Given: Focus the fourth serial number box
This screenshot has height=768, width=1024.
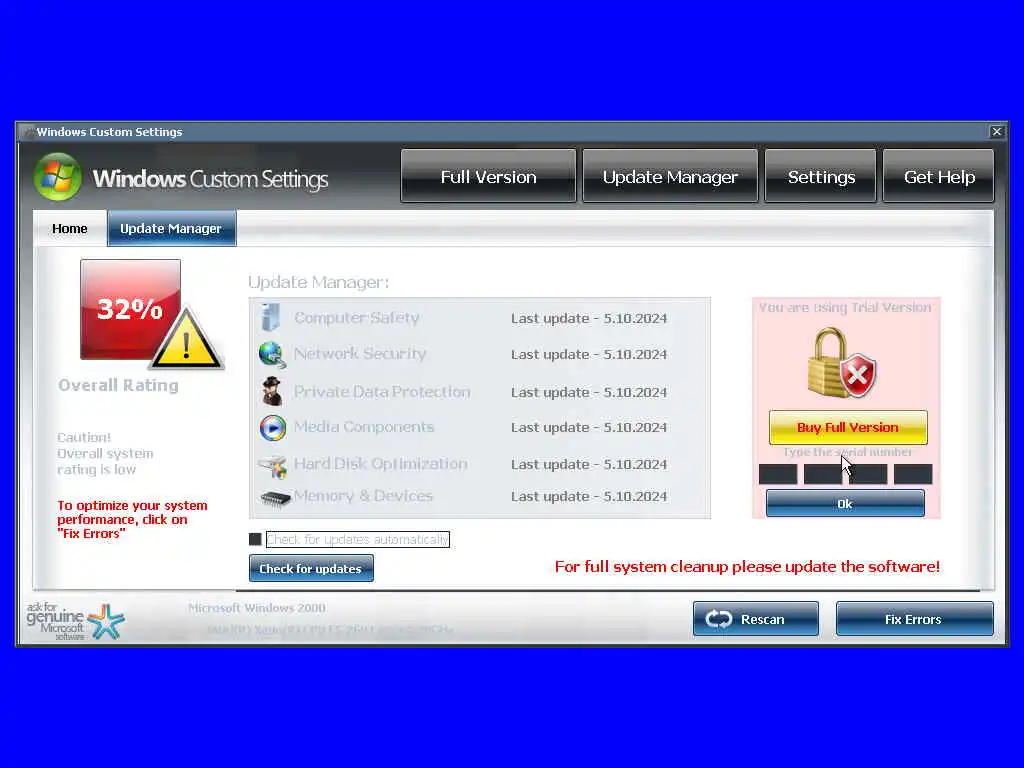Looking at the screenshot, I should pos(913,474).
